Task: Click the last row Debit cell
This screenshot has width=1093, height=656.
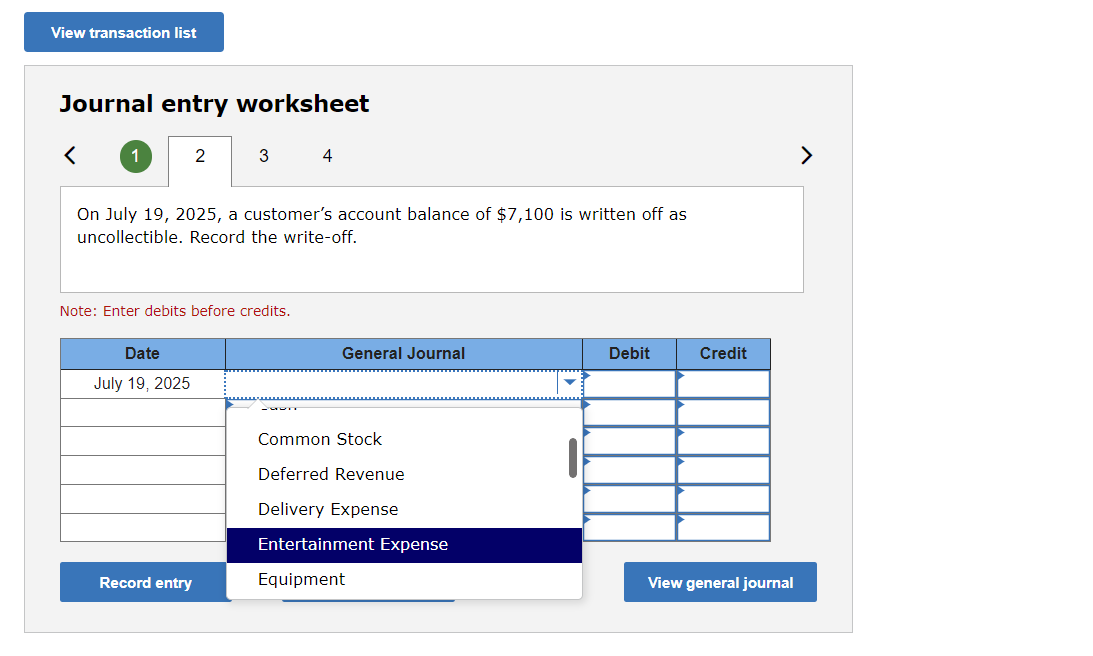Action: [629, 528]
